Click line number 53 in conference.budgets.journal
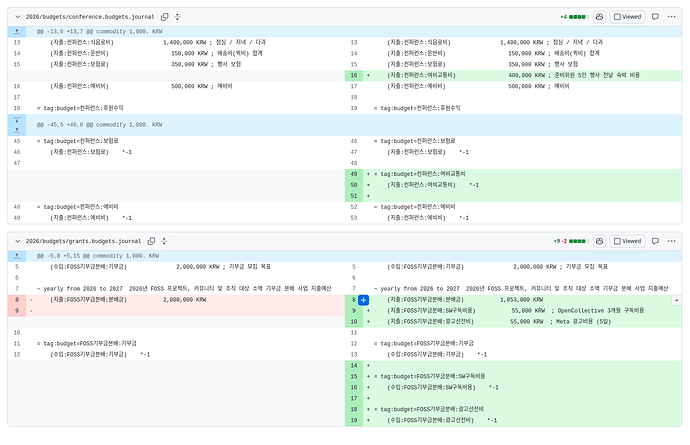690x445 pixels. tap(354, 218)
